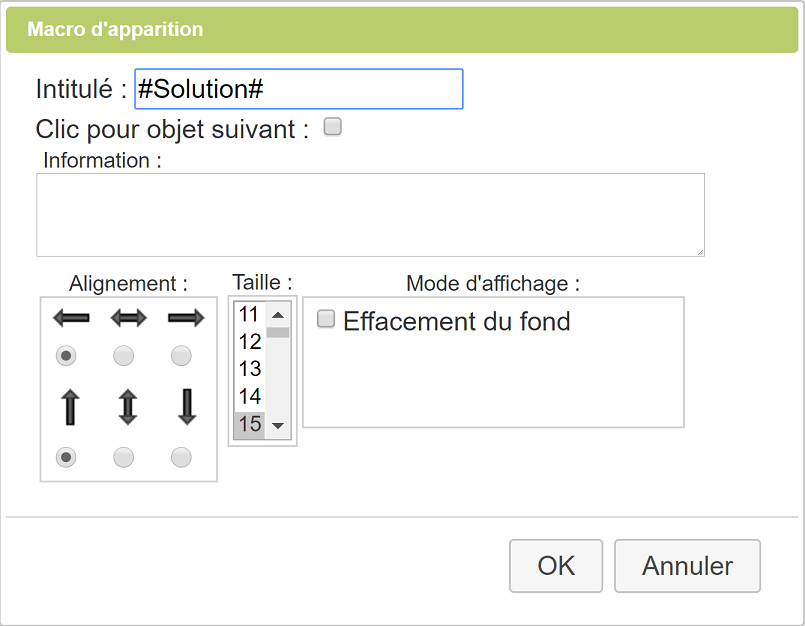
Task: Click into the Intitulé text field
Action: point(298,89)
